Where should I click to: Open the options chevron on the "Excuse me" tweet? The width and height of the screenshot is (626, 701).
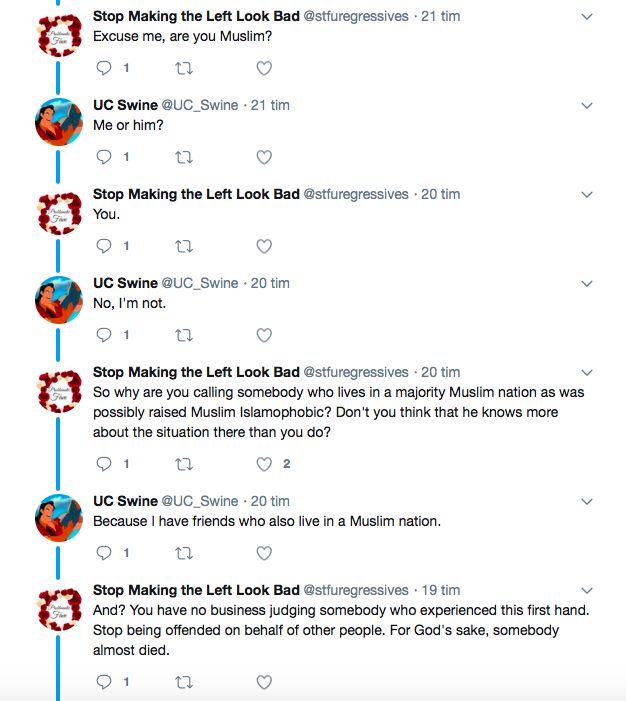pyautogui.click(x=587, y=17)
